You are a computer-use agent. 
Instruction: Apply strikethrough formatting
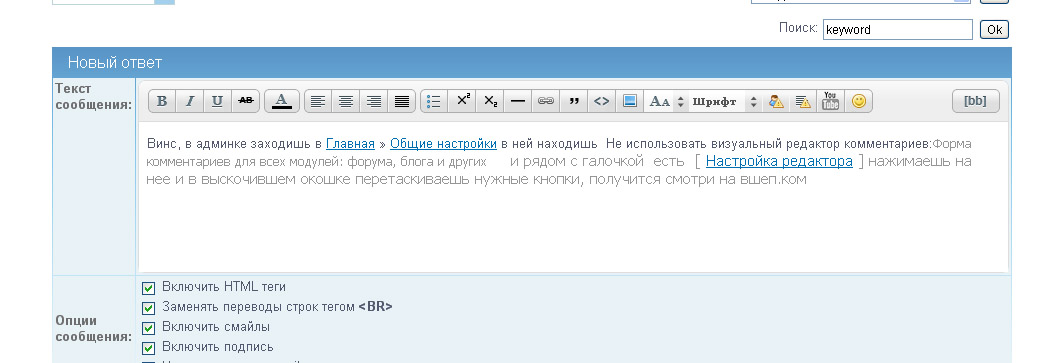click(245, 101)
